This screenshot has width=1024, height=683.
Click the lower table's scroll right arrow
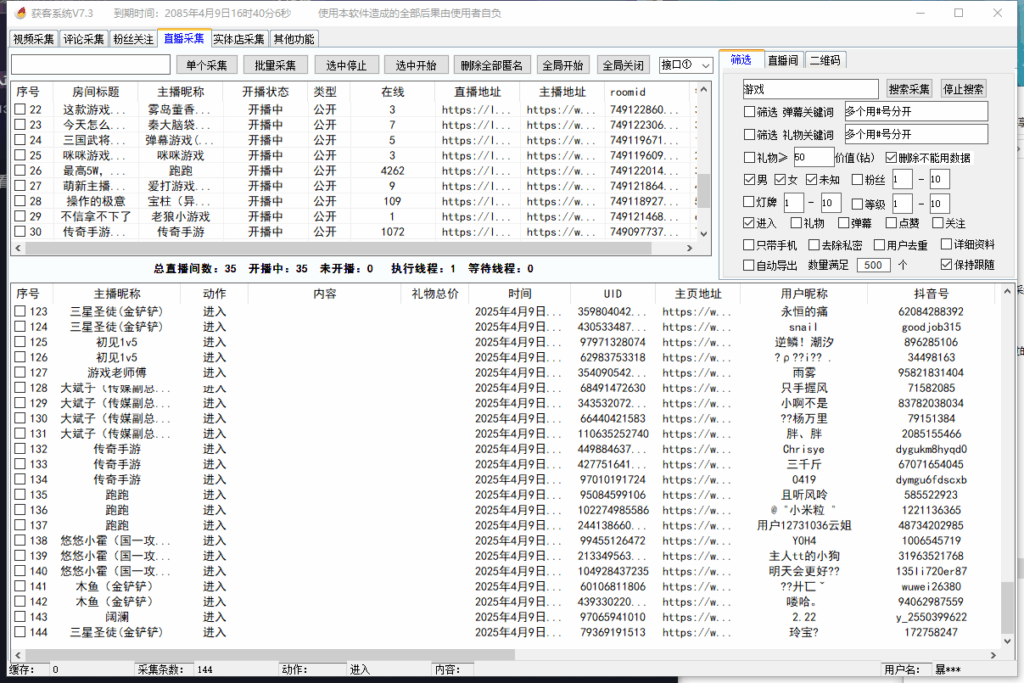pos(993,655)
